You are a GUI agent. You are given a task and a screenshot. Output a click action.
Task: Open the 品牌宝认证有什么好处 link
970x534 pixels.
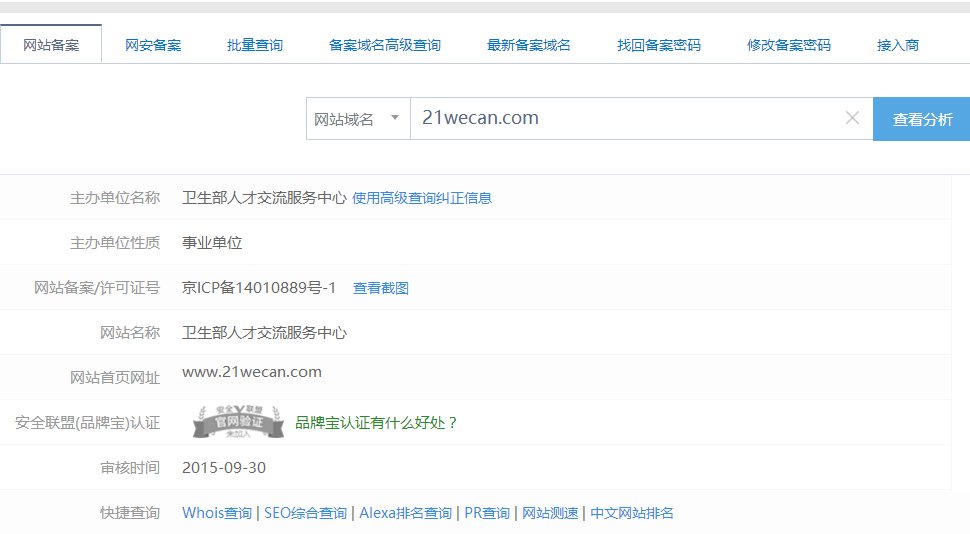pos(376,423)
